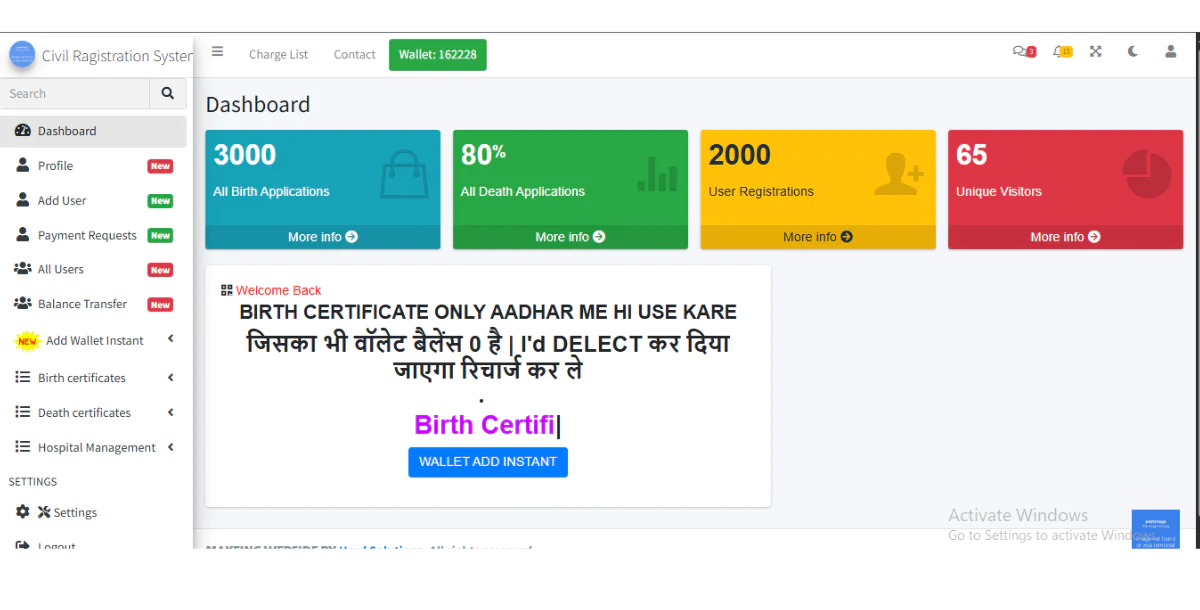Click More info on All Birth Applications card
This screenshot has height=610, width=1200.
[323, 237]
